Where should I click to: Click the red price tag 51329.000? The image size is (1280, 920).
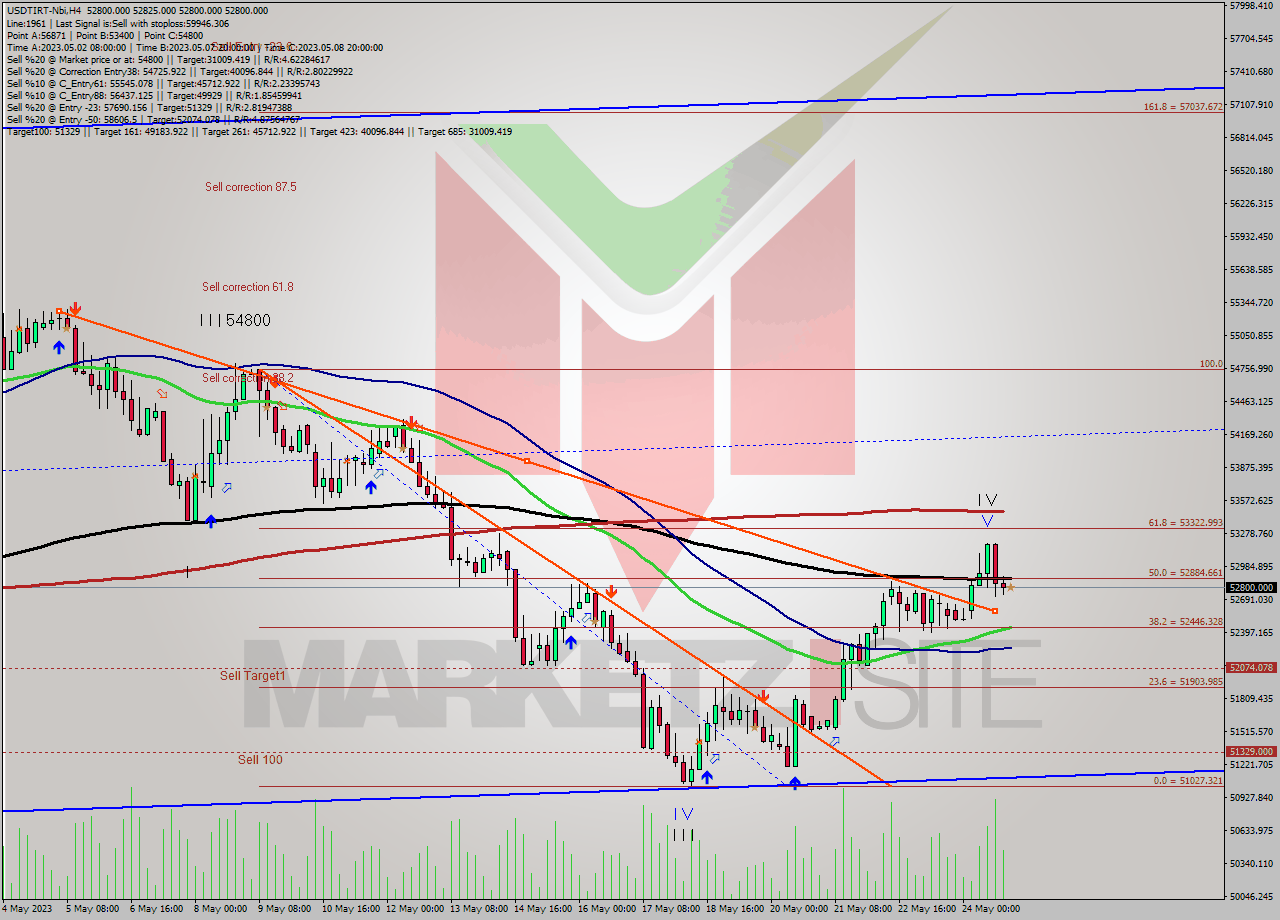click(x=1251, y=751)
